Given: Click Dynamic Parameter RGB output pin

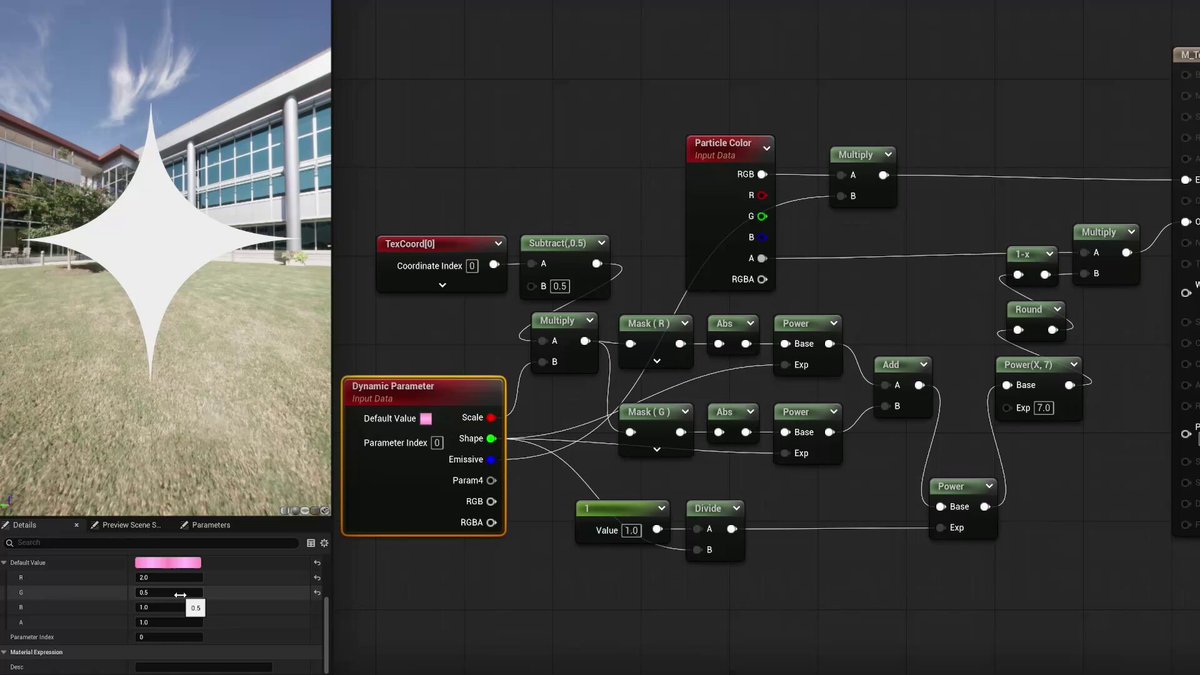Looking at the screenshot, I should tap(491, 502).
